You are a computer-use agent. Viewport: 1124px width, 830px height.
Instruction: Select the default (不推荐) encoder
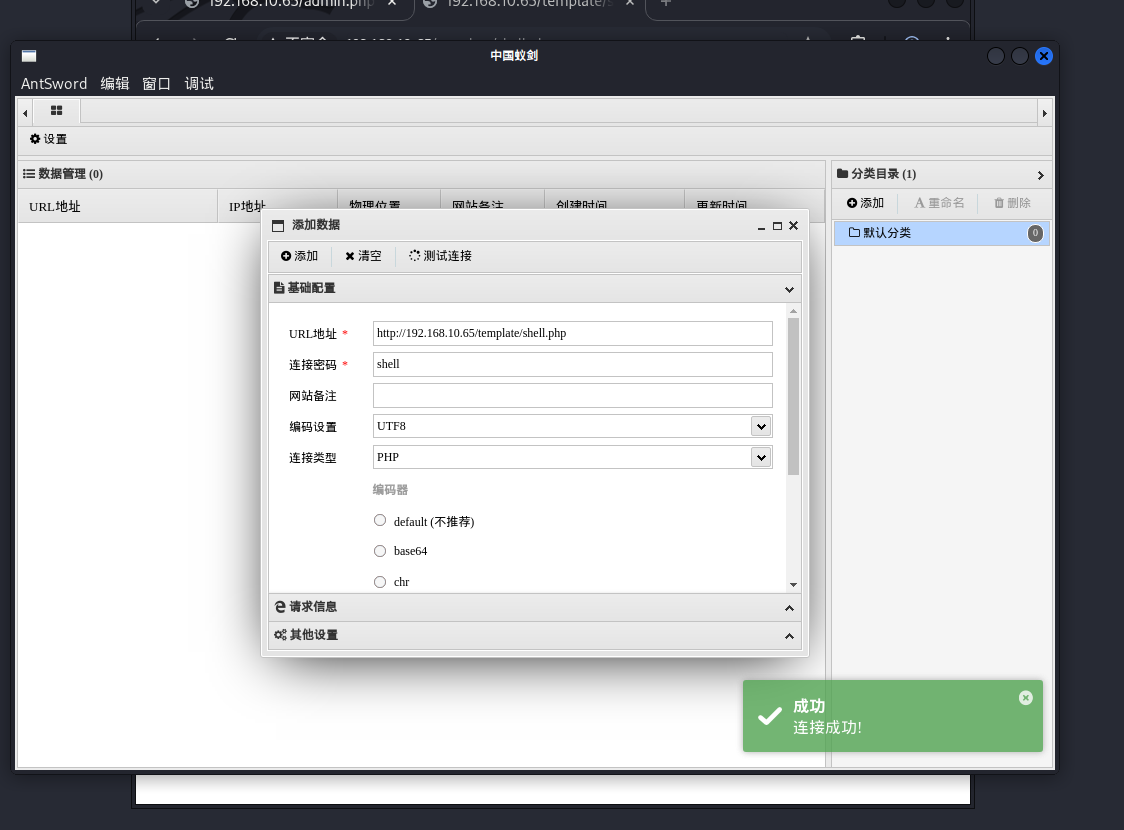pyautogui.click(x=380, y=520)
